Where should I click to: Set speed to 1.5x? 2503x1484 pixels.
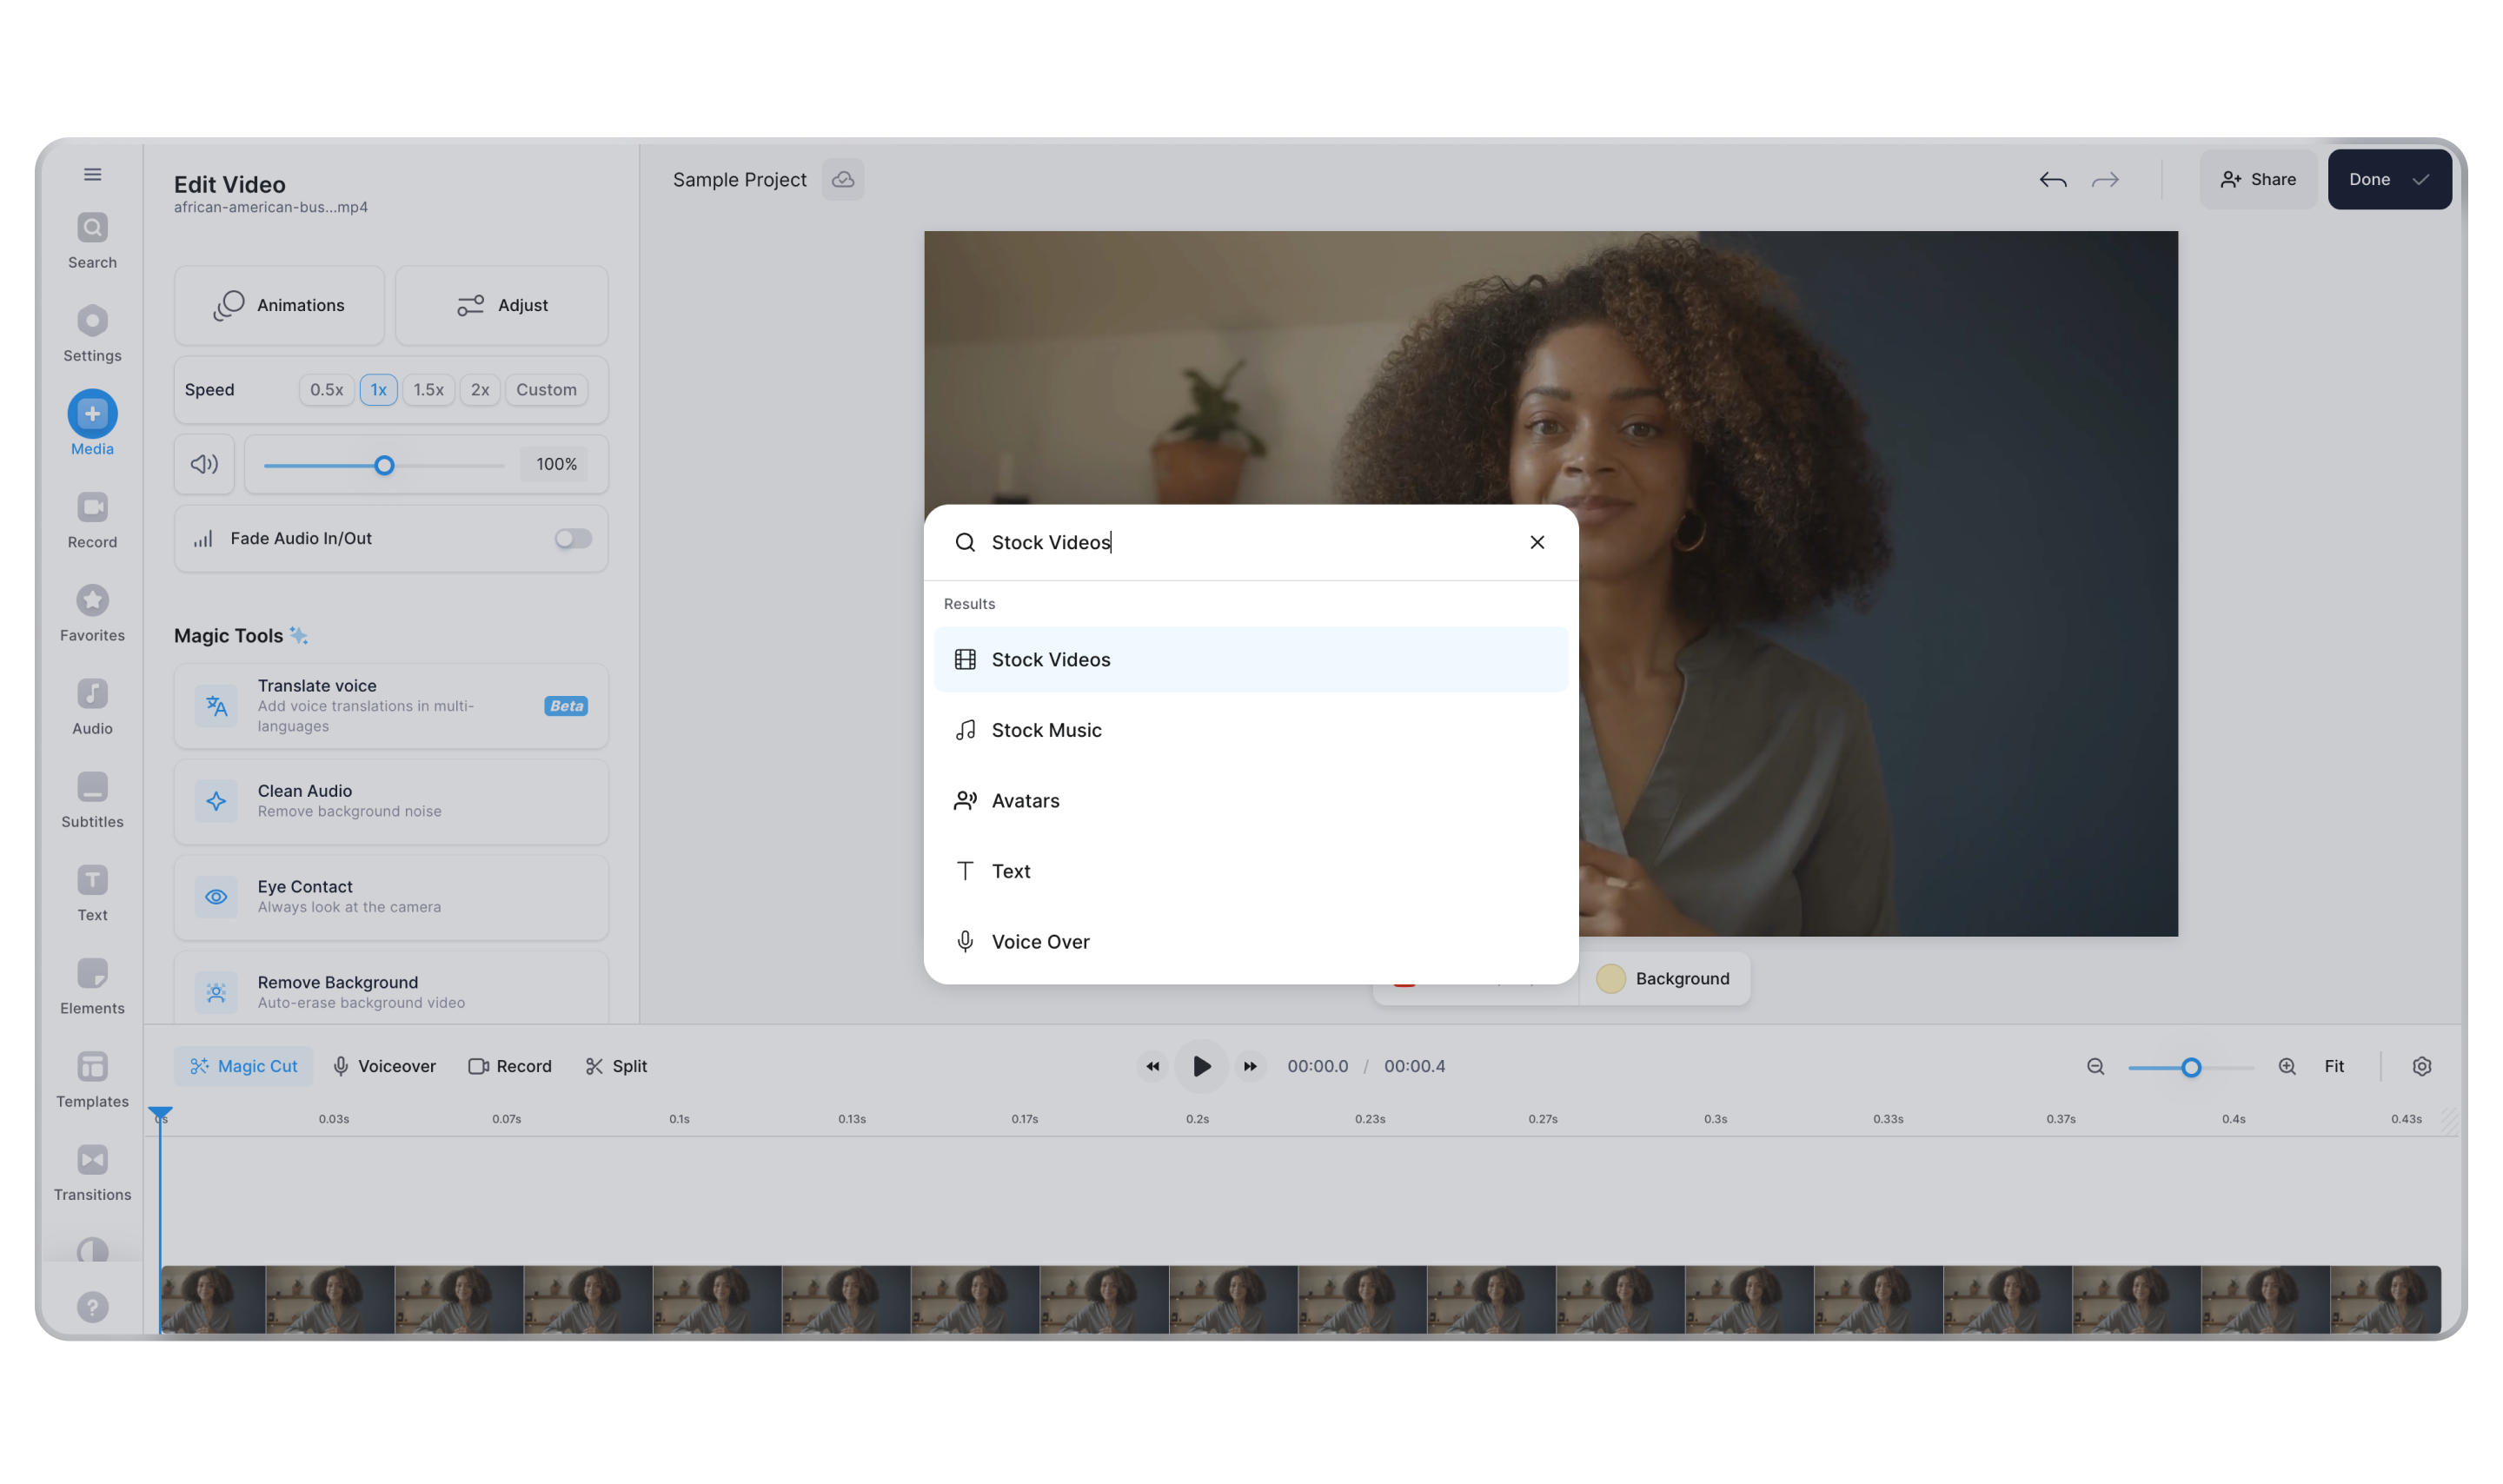pyautogui.click(x=428, y=390)
